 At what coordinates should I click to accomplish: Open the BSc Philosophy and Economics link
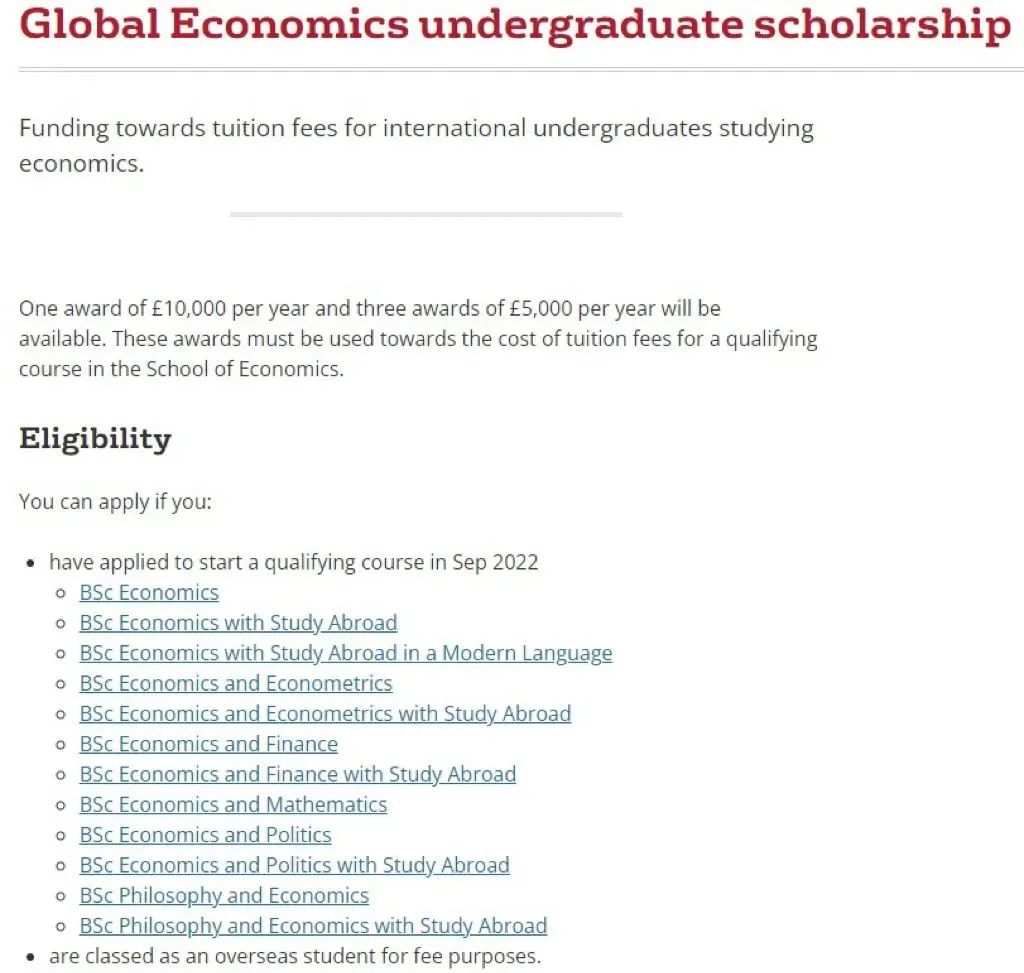tap(224, 896)
